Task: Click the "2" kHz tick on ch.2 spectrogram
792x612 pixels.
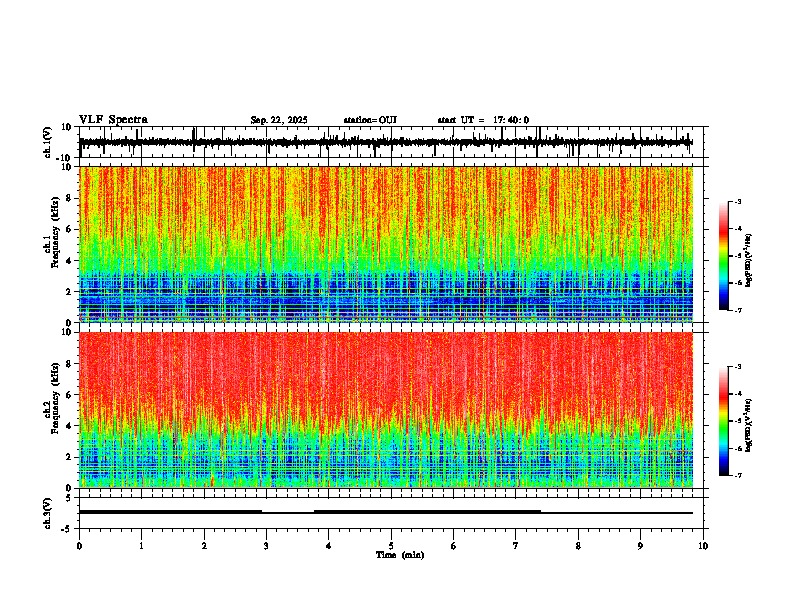Action: coord(69,457)
